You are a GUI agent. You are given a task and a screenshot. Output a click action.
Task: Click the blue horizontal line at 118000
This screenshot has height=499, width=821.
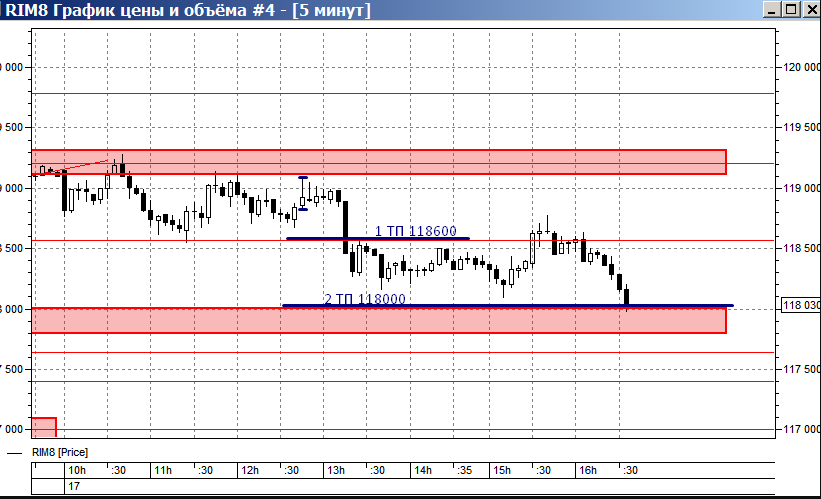[507, 306]
